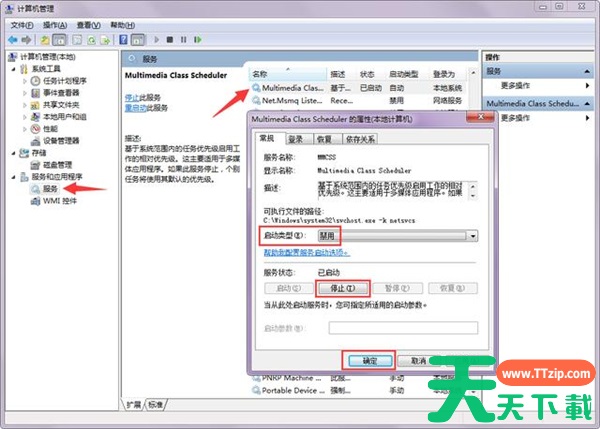
Task: Click the Local Users and Groups icon
Action: click(x=35, y=117)
